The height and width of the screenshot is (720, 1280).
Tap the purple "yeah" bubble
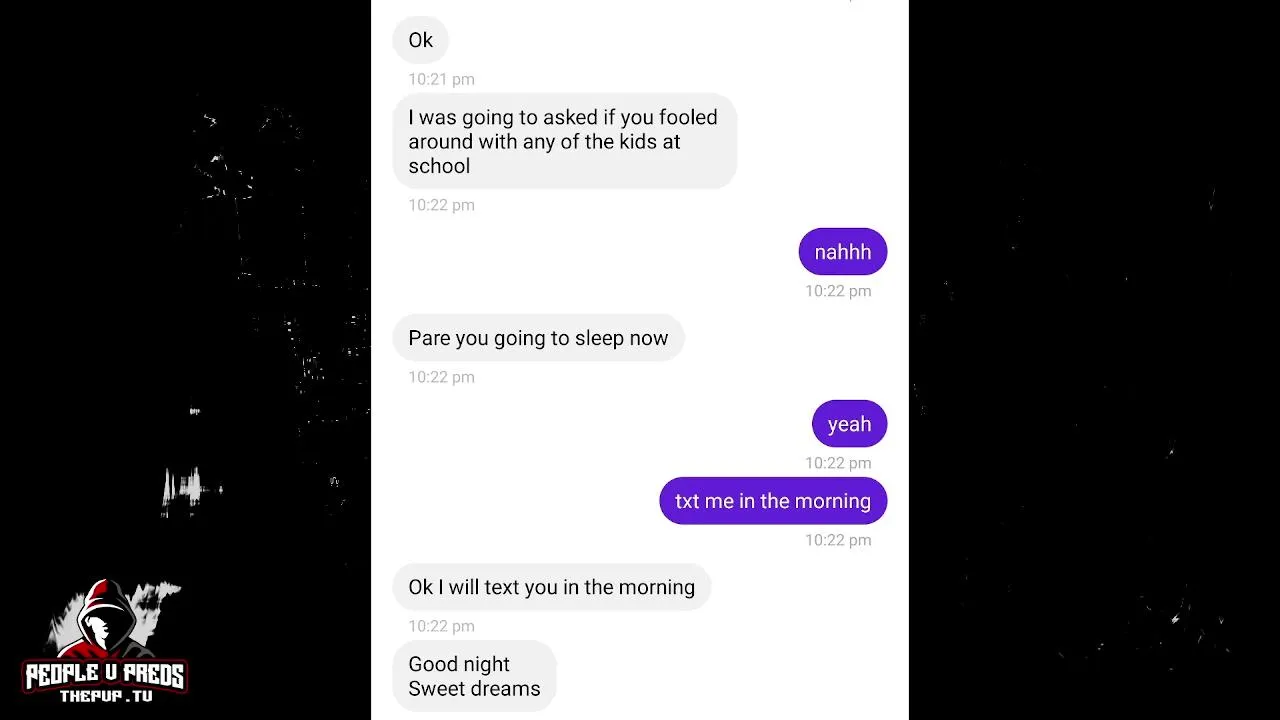(x=849, y=424)
